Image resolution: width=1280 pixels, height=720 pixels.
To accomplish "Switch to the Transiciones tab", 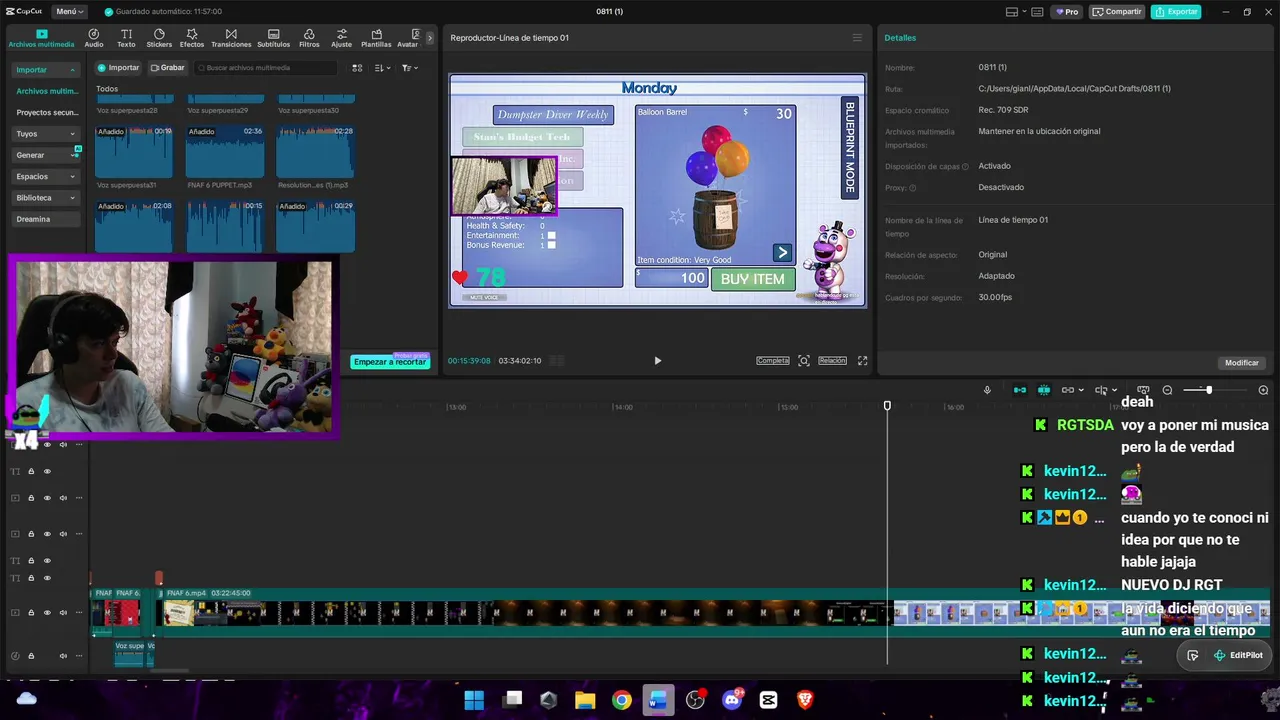I will (231, 38).
